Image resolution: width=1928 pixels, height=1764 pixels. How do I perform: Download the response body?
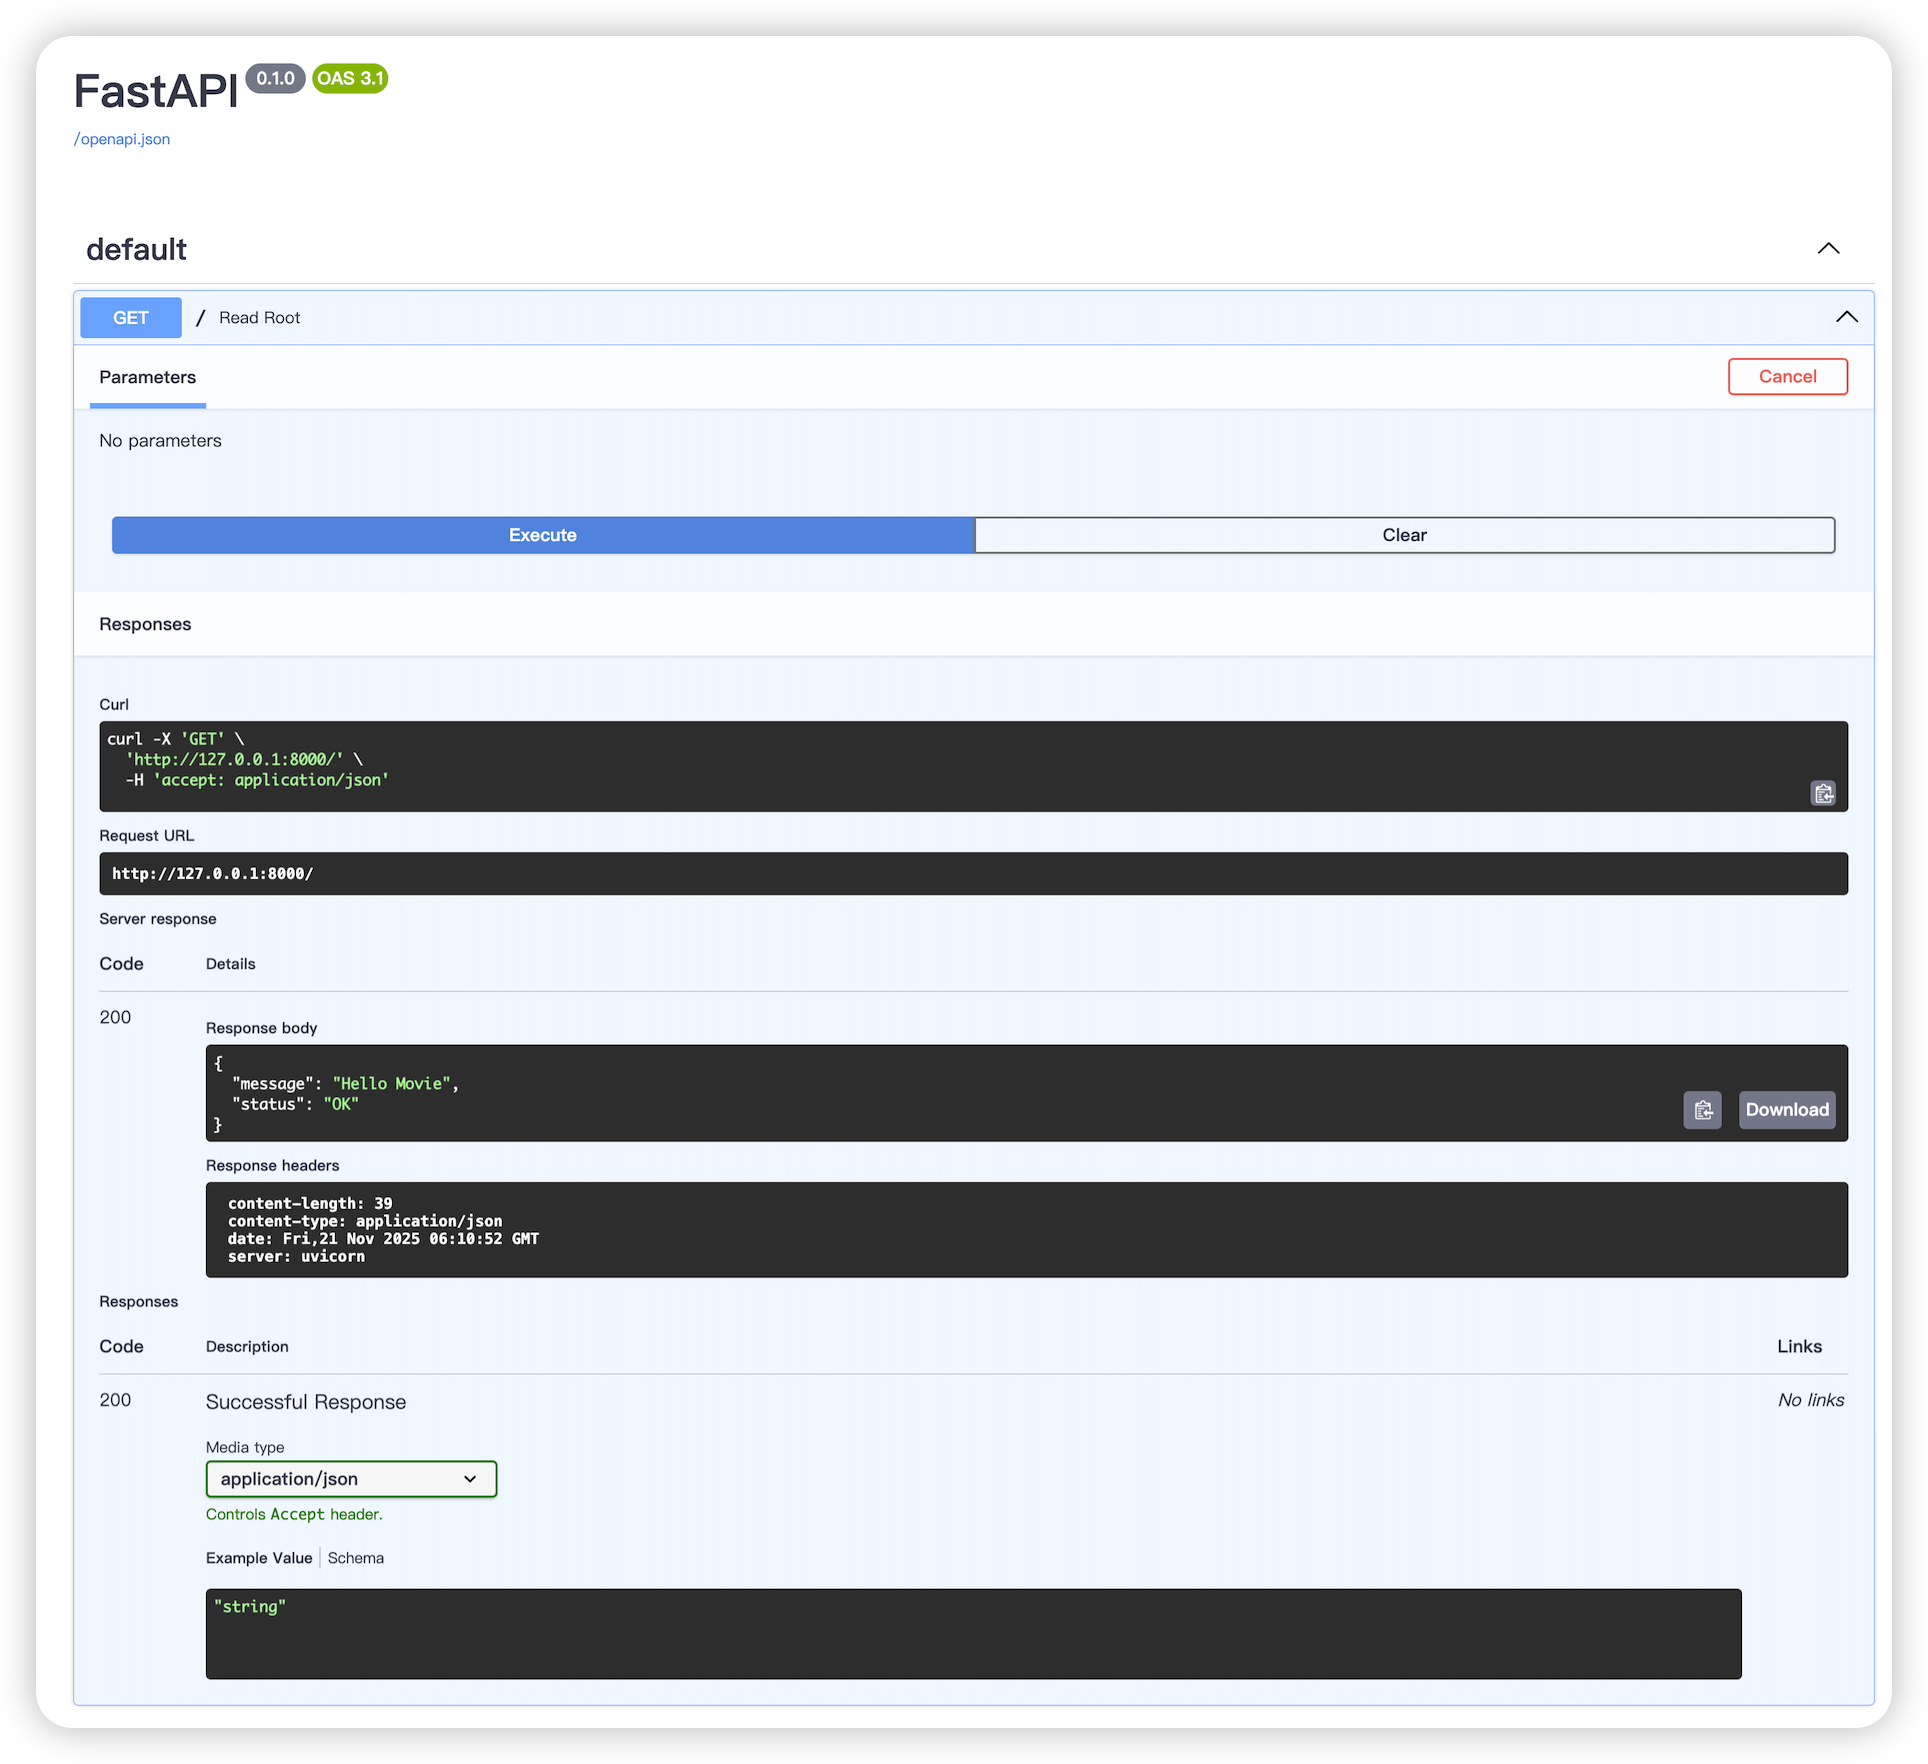(1786, 1110)
